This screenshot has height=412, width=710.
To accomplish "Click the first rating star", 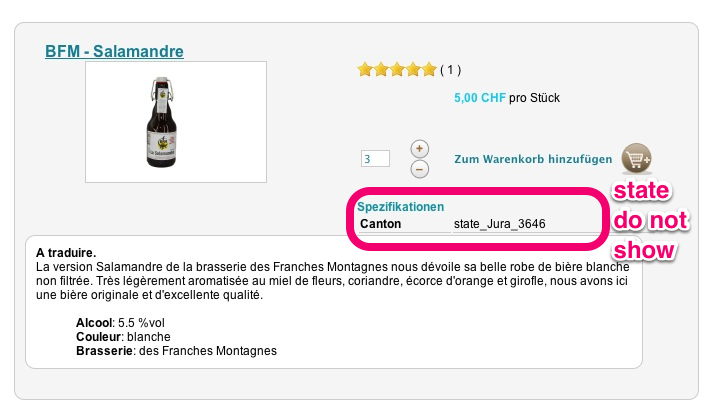I will click(365, 70).
